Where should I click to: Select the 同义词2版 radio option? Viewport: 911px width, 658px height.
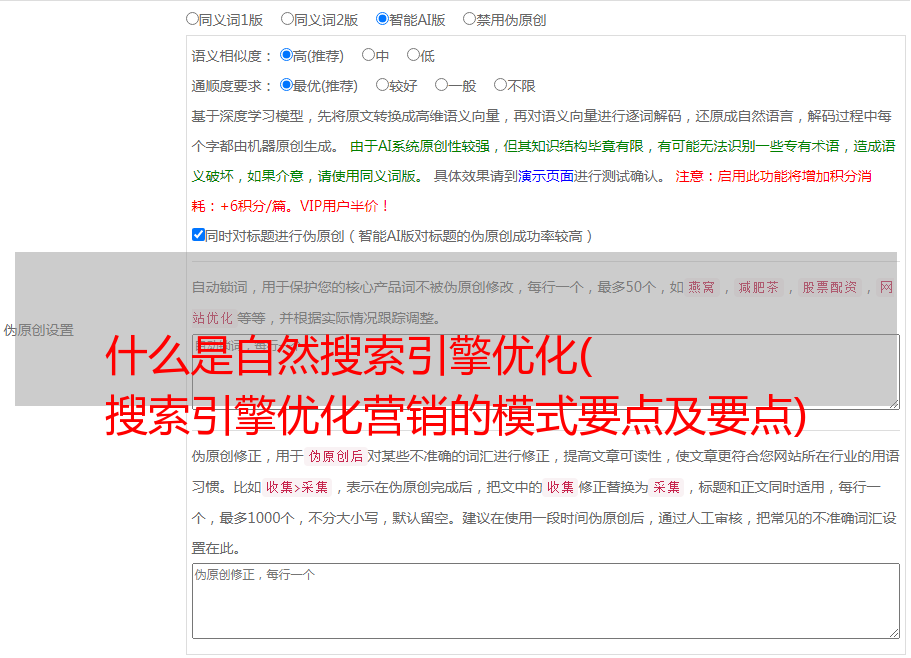(287, 19)
